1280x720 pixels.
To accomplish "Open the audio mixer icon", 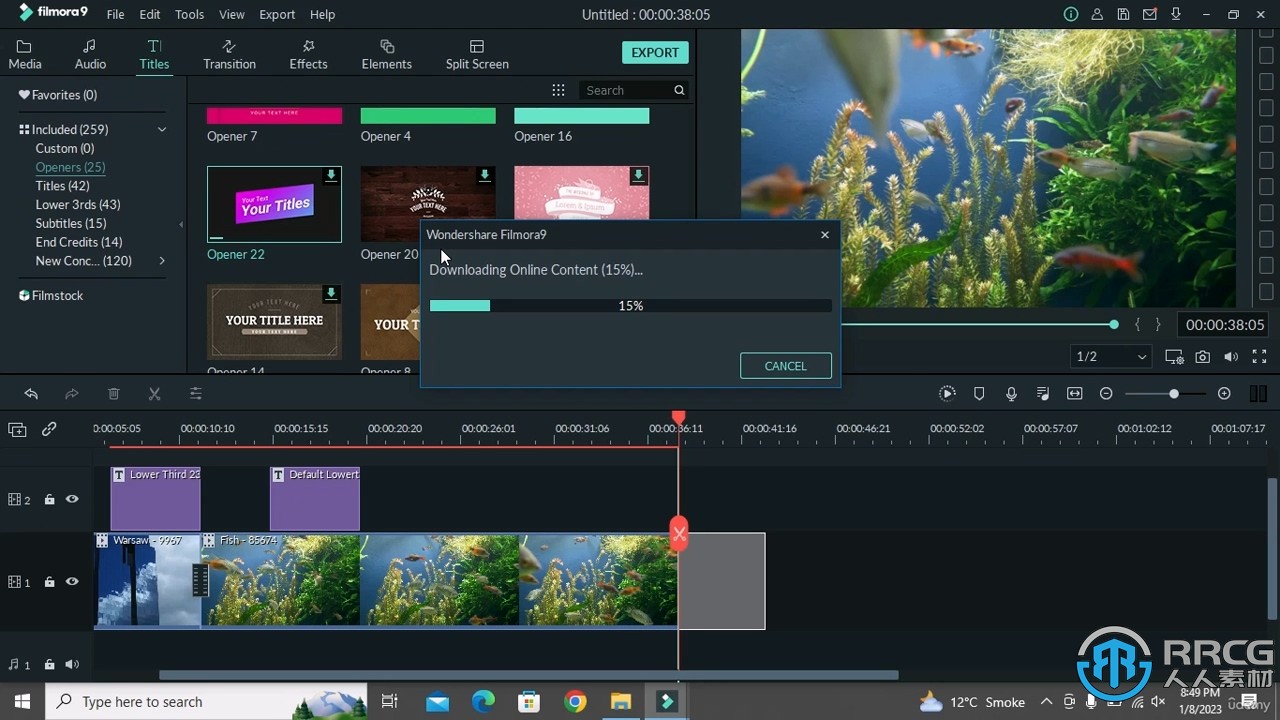I will 1043,394.
